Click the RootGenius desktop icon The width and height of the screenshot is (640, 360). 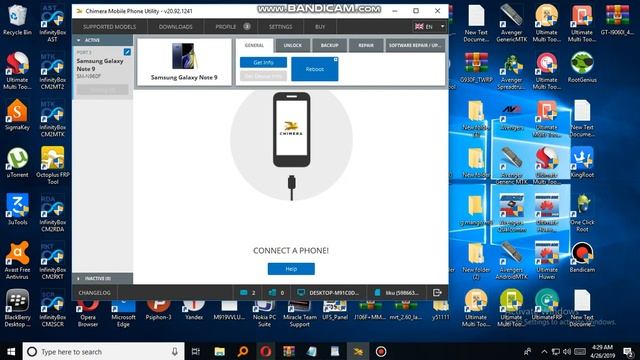click(x=582, y=67)
